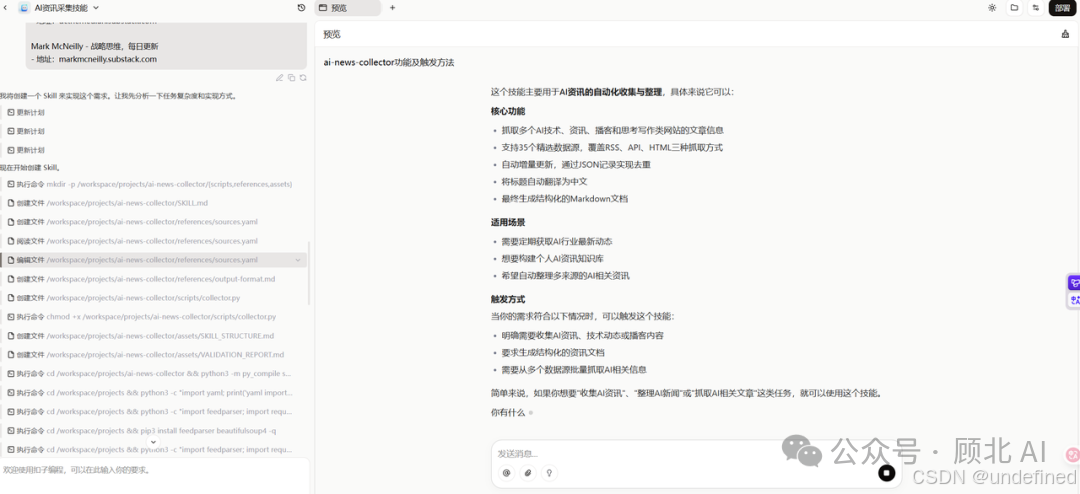The height and width of the screenshot is (494, 1080).
Task: Click the file icon beside output-format.md
Action: (x=11, y=279)
